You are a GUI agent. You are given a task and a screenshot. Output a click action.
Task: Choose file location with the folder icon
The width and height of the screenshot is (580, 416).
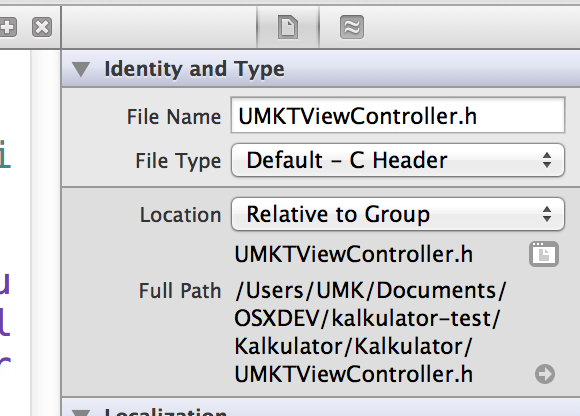(x=544, y=254)
